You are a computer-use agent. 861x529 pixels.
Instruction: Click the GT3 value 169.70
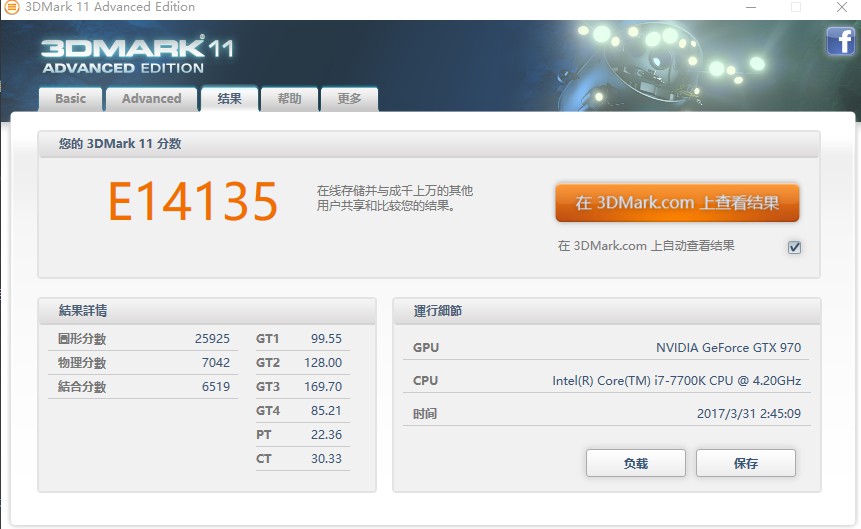coord(323,387)
